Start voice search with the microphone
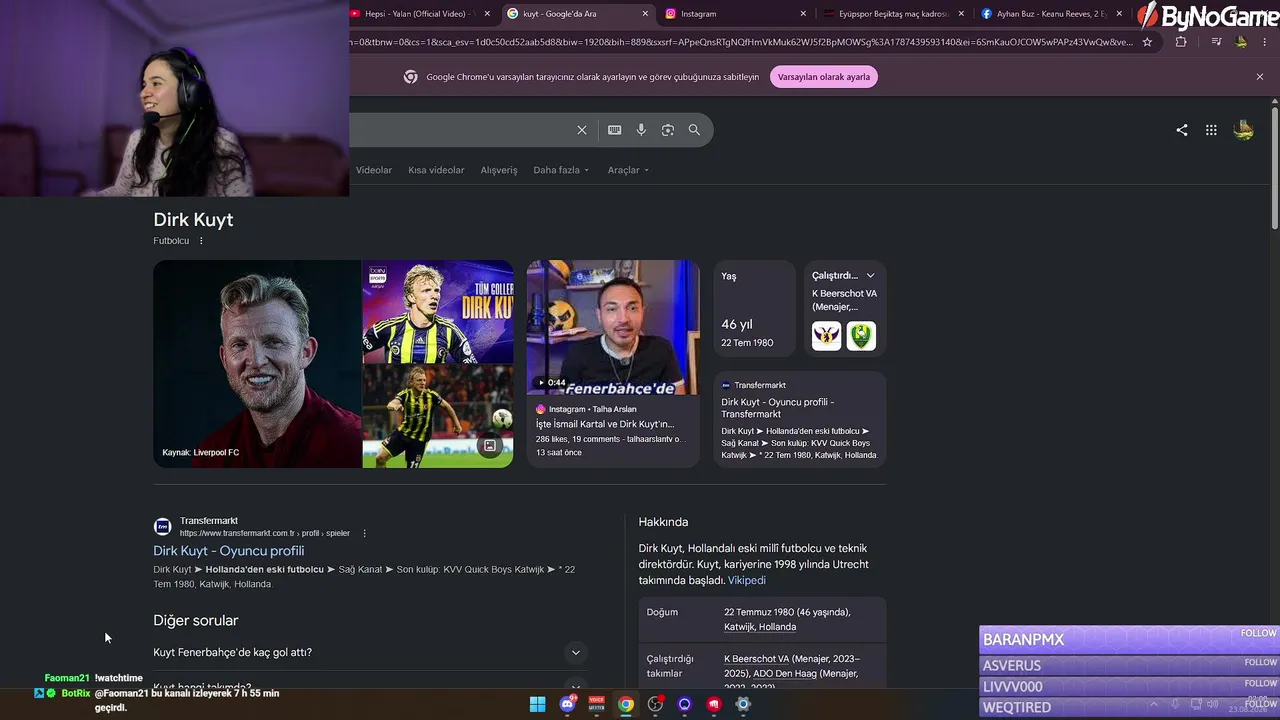 pos(641,130)
